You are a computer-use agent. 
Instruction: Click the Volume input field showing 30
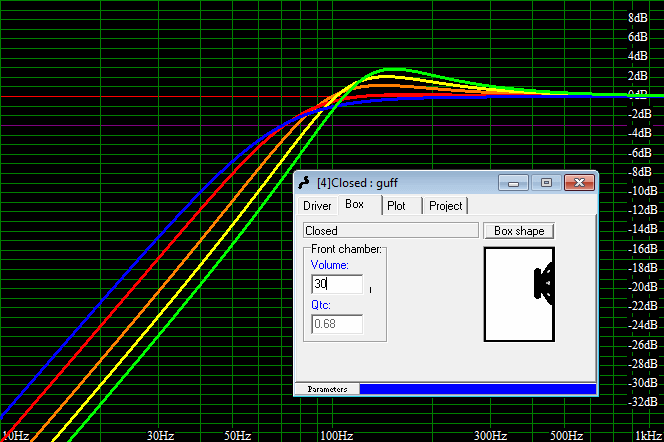click(x=337, y=284)
